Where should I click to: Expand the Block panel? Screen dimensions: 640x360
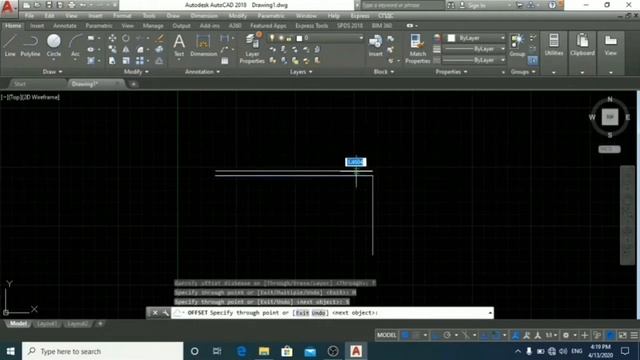384,72
